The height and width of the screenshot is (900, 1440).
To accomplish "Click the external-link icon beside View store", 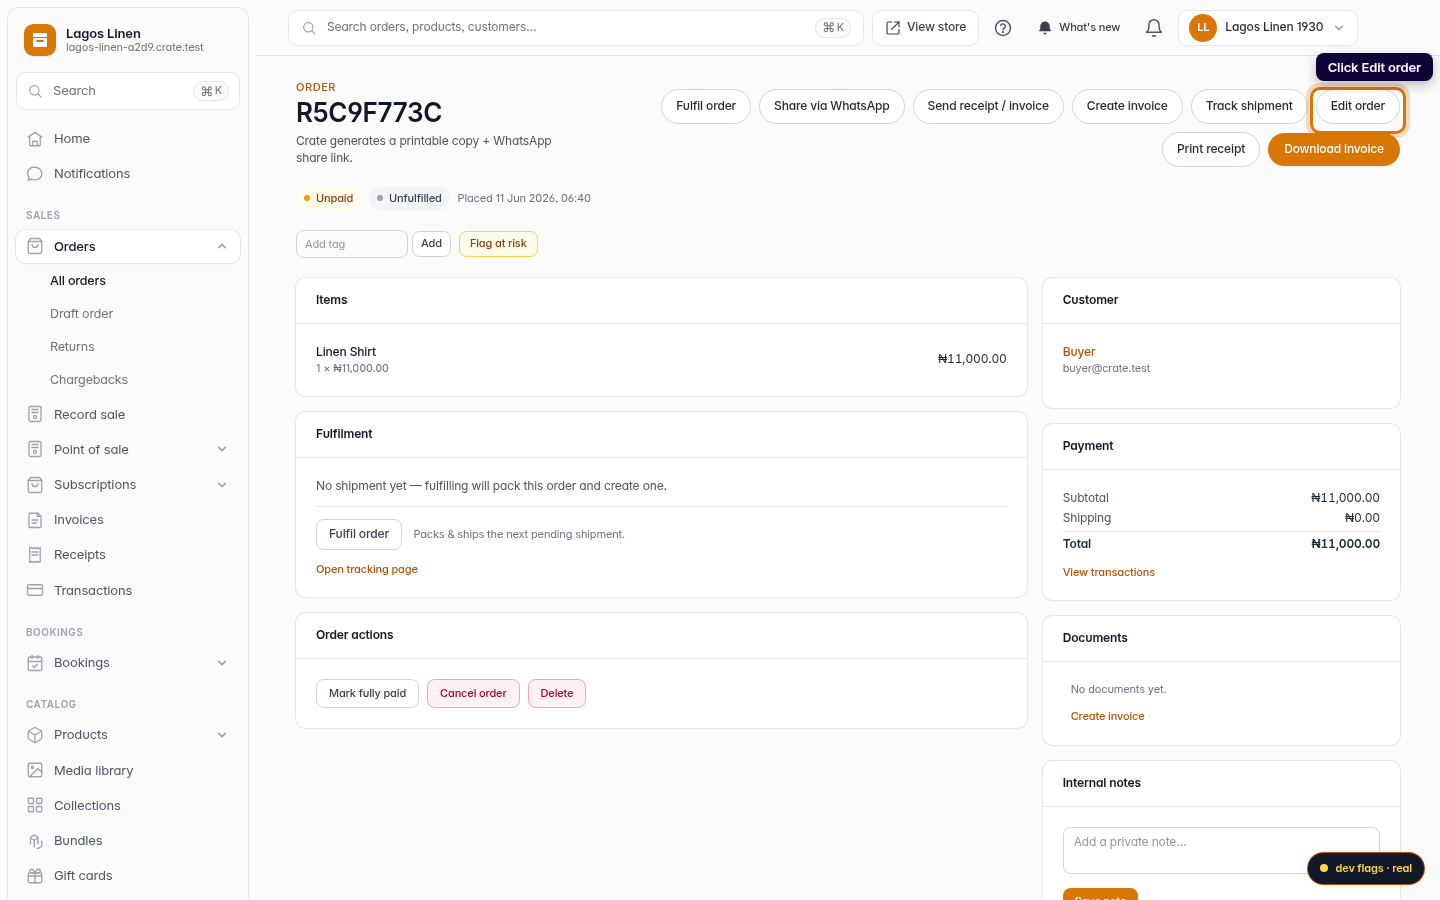I will tap(893, 28).
